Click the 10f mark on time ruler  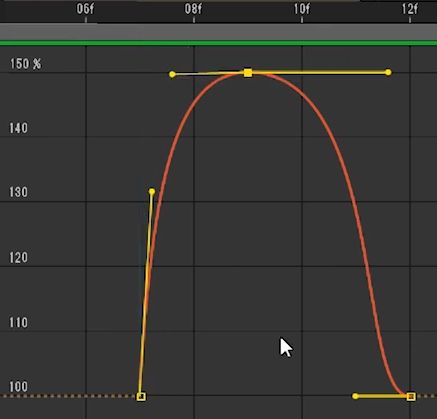coord(302,9)
